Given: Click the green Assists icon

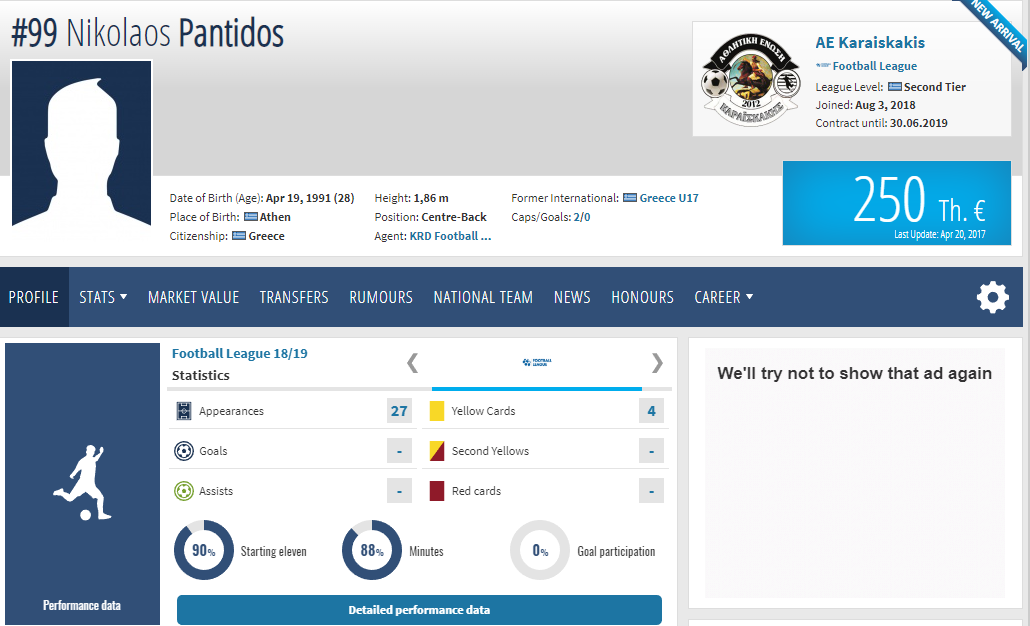Looking at the screenshot, I should click(x=184, y=491).
